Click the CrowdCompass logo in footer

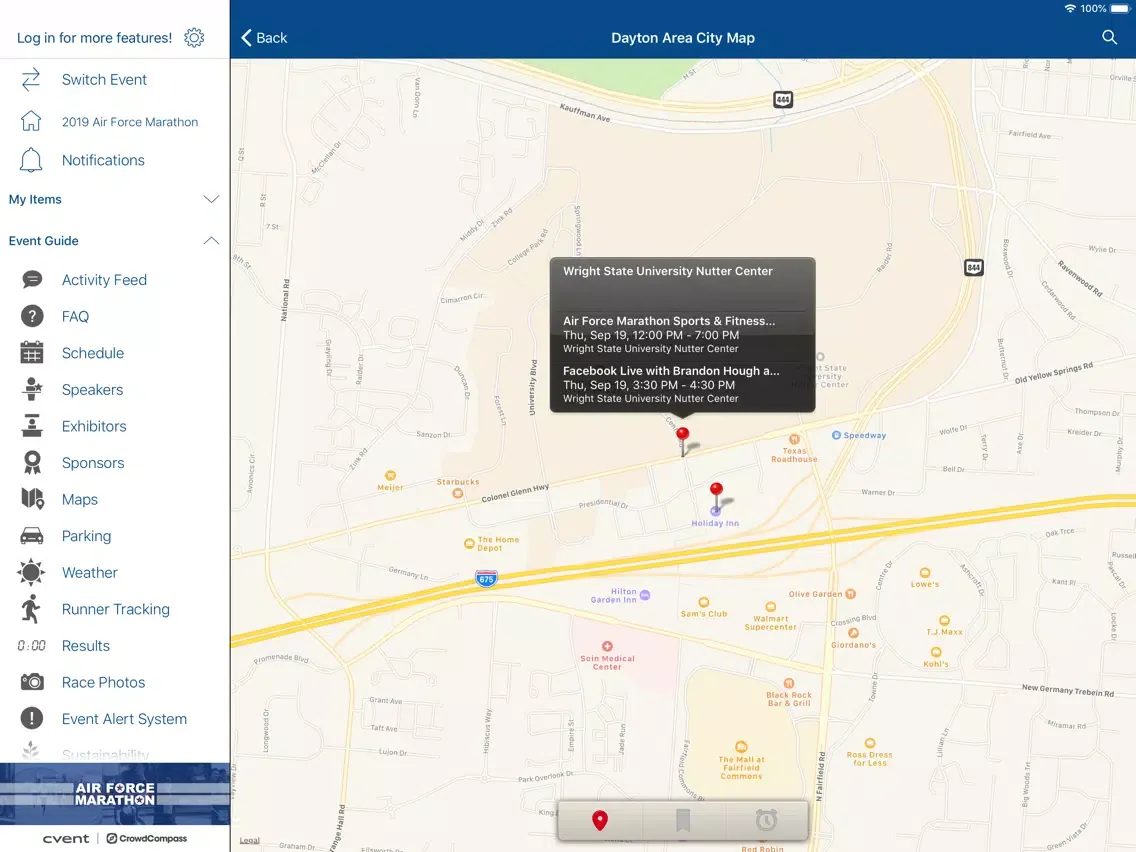pos(146,838)
